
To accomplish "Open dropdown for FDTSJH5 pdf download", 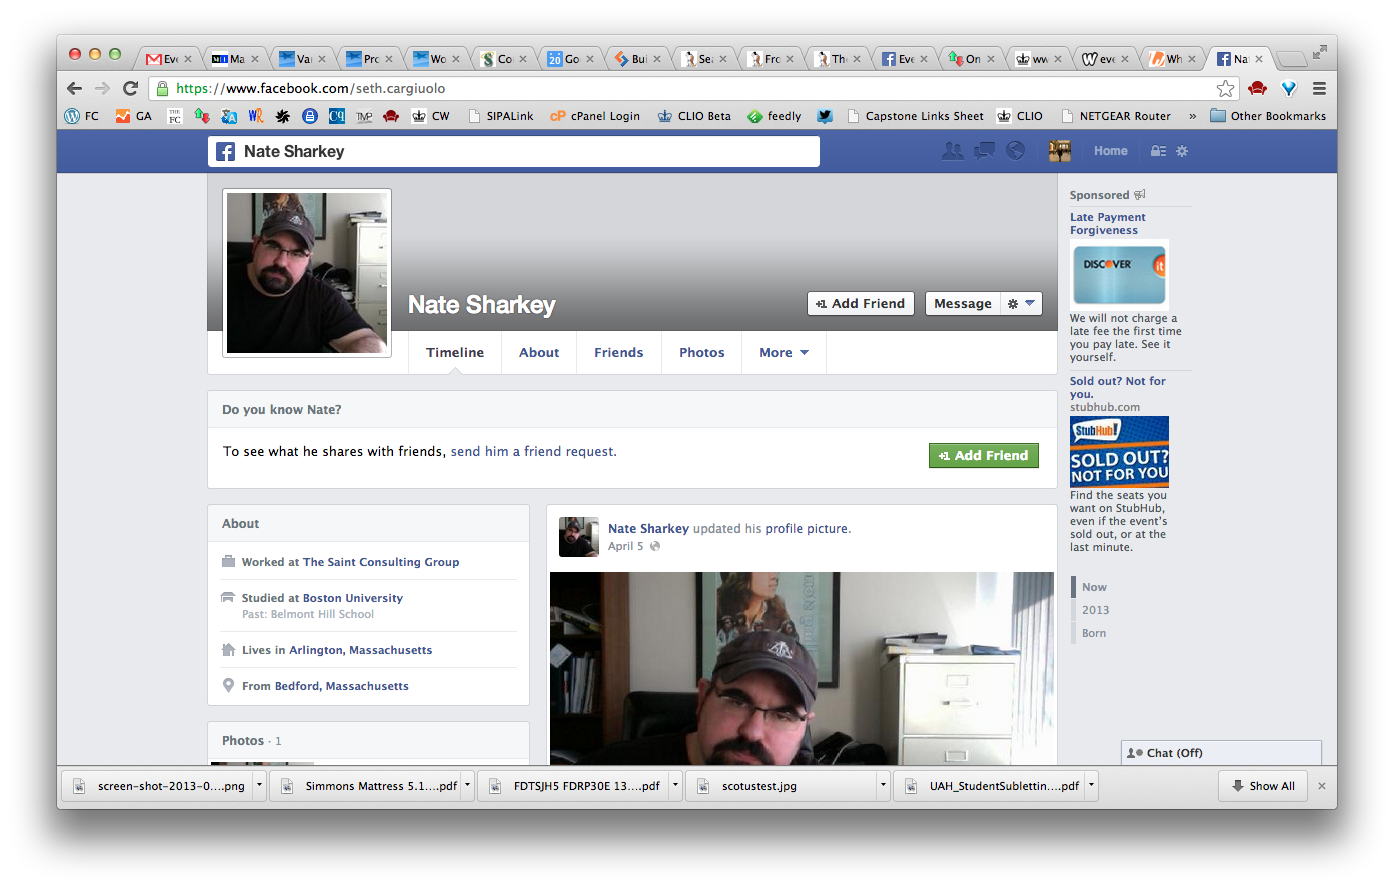I will coord(676,786).
